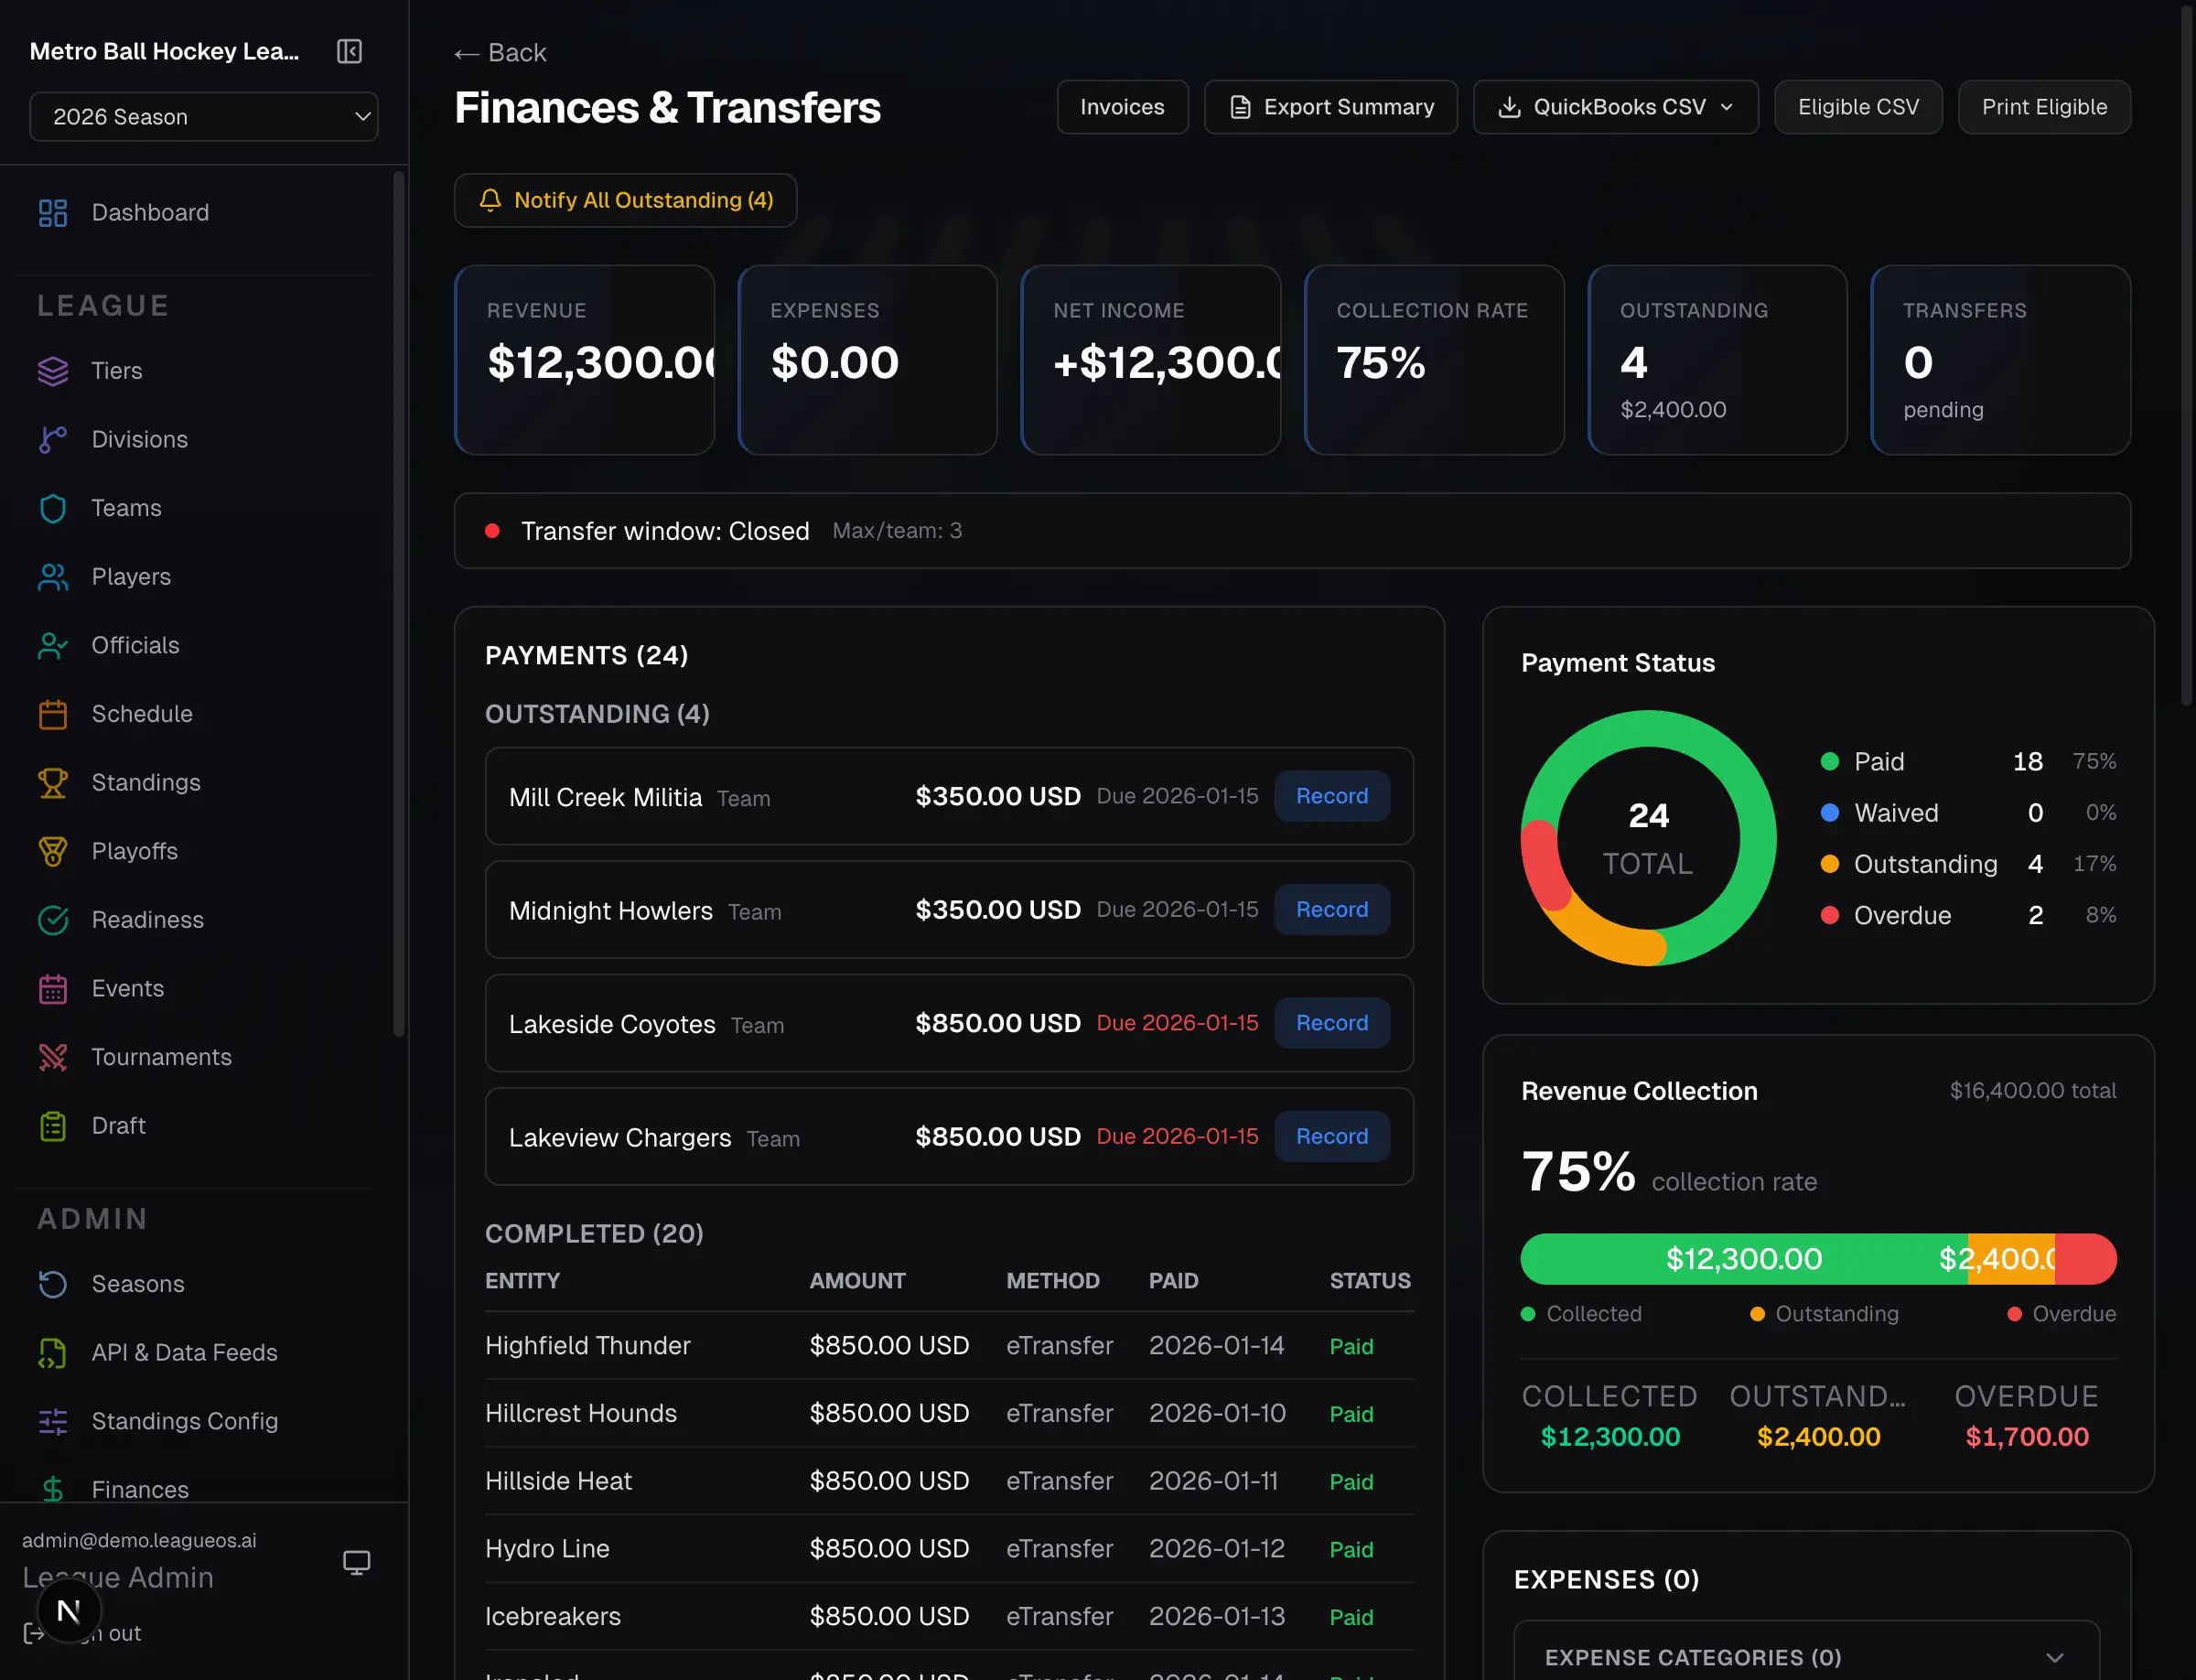Expand the QuickBooks CSV options

[1614, 107]
